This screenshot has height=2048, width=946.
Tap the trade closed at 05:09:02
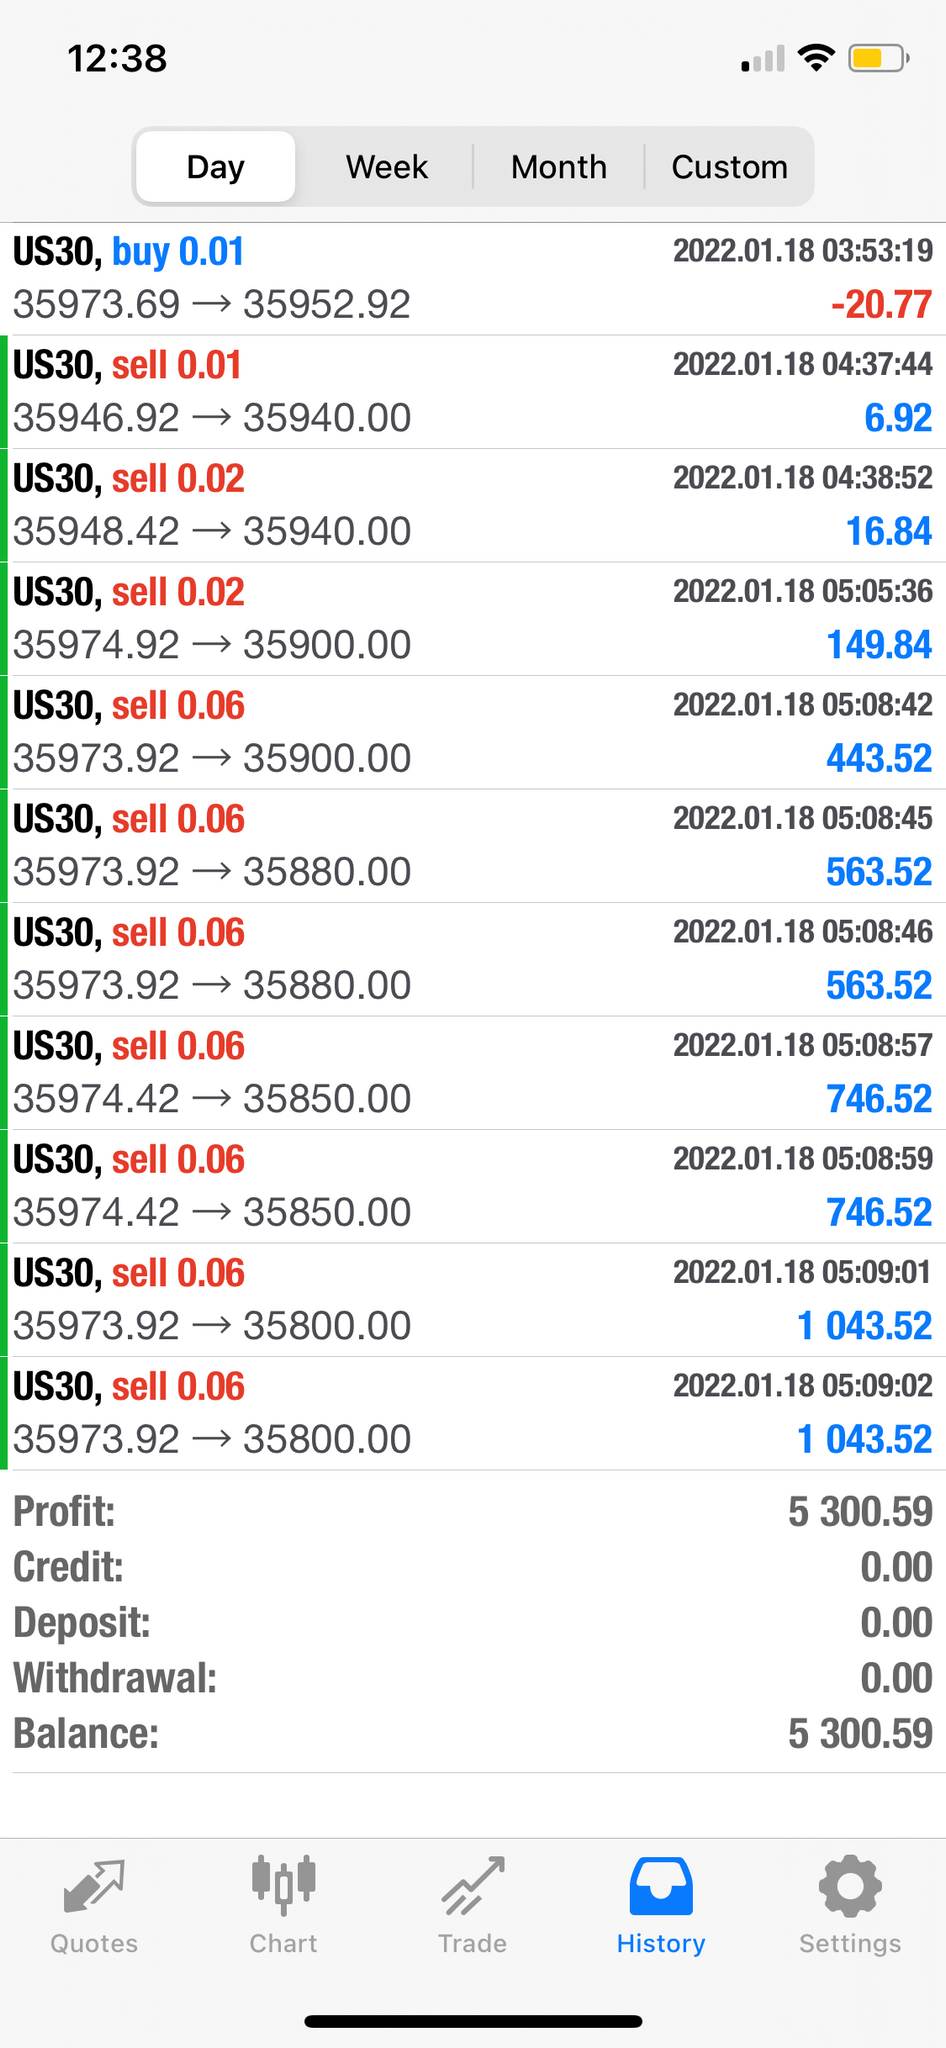(473, 1413)
